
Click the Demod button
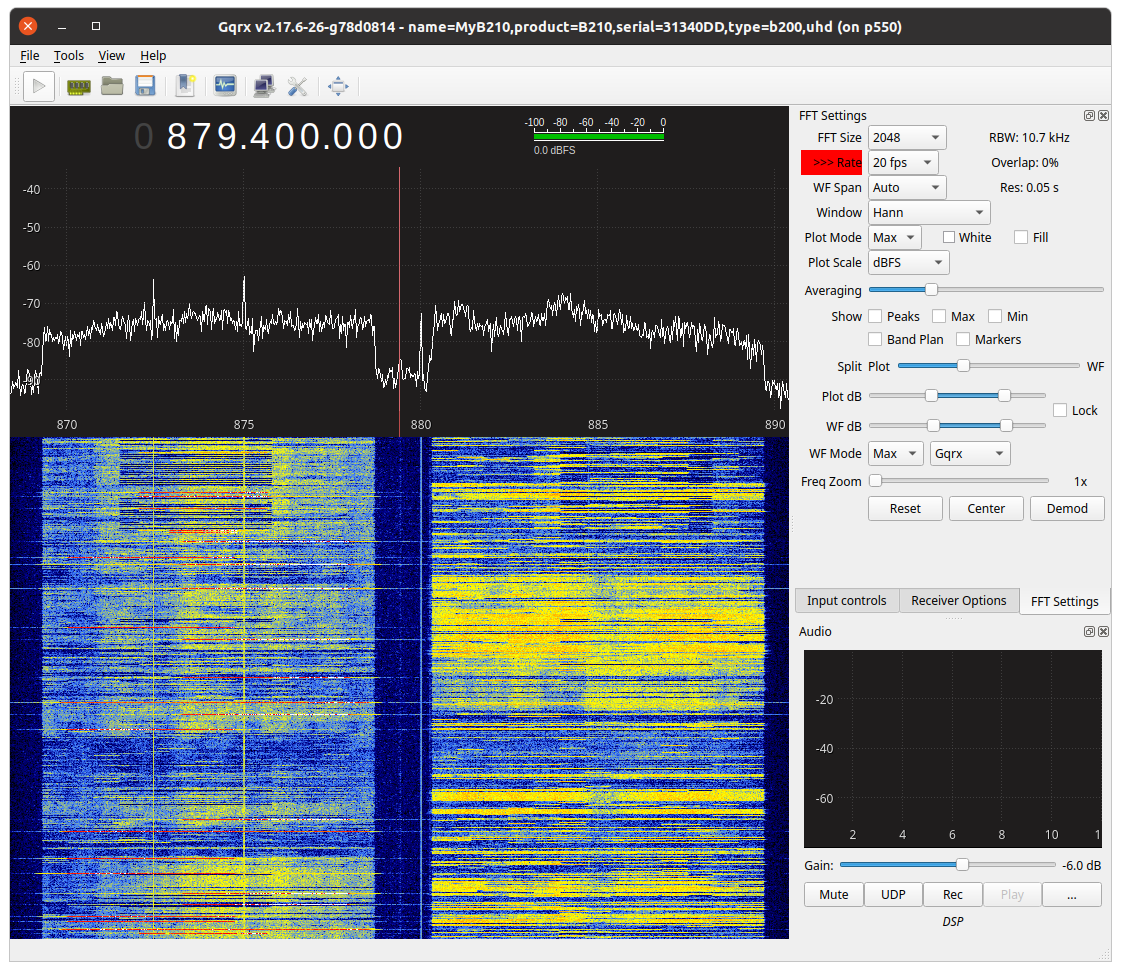click(1067, 508)
